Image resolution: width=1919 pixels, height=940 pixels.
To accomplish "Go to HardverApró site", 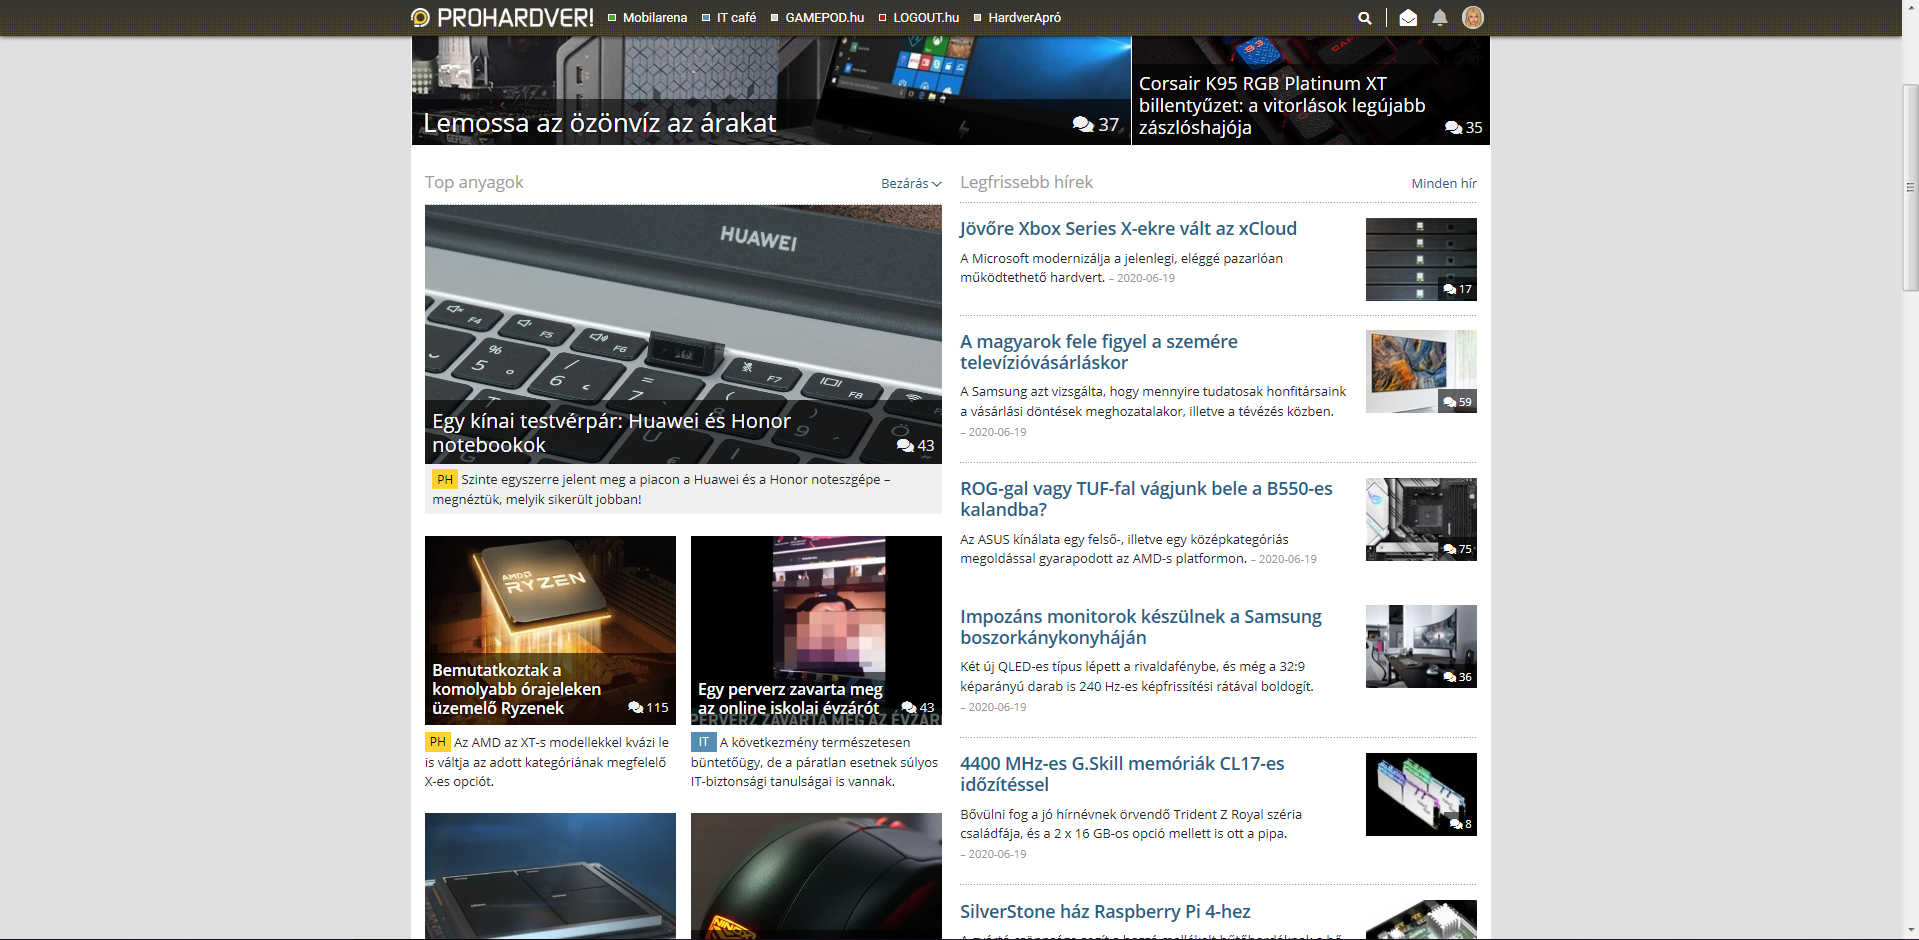I will pyautogui.click(x=1017, y=18).
